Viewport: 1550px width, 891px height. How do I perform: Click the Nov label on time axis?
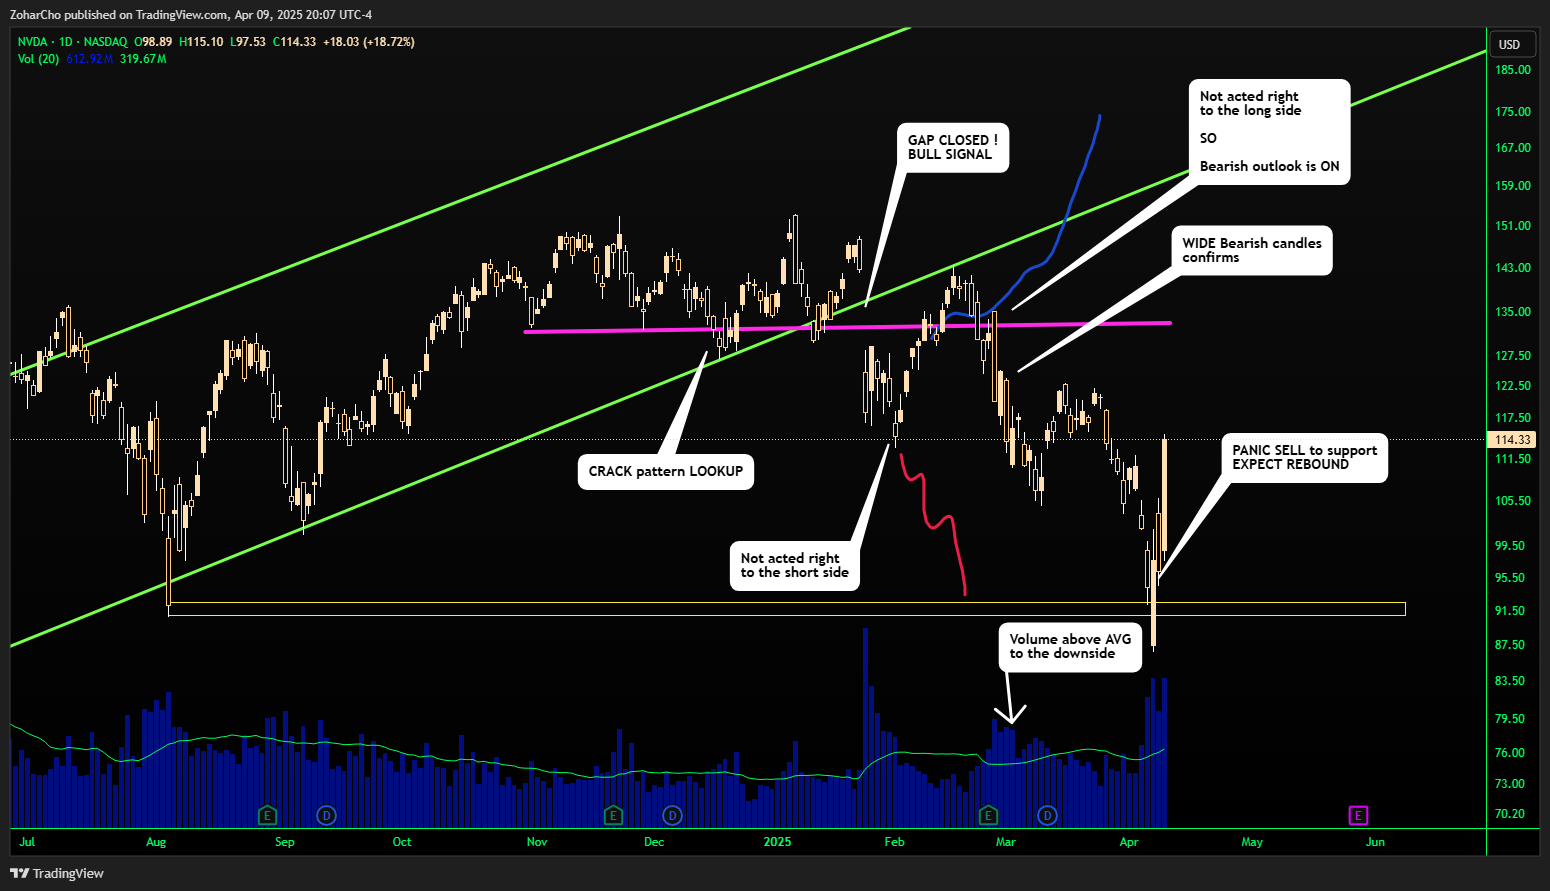[x=537, y=842]
